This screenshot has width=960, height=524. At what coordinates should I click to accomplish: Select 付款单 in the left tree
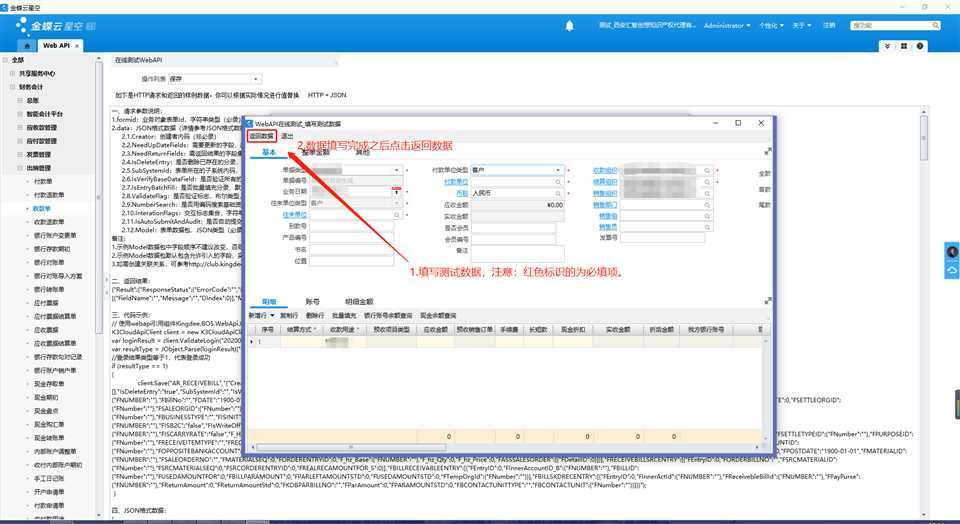click(x=43, y=182)
